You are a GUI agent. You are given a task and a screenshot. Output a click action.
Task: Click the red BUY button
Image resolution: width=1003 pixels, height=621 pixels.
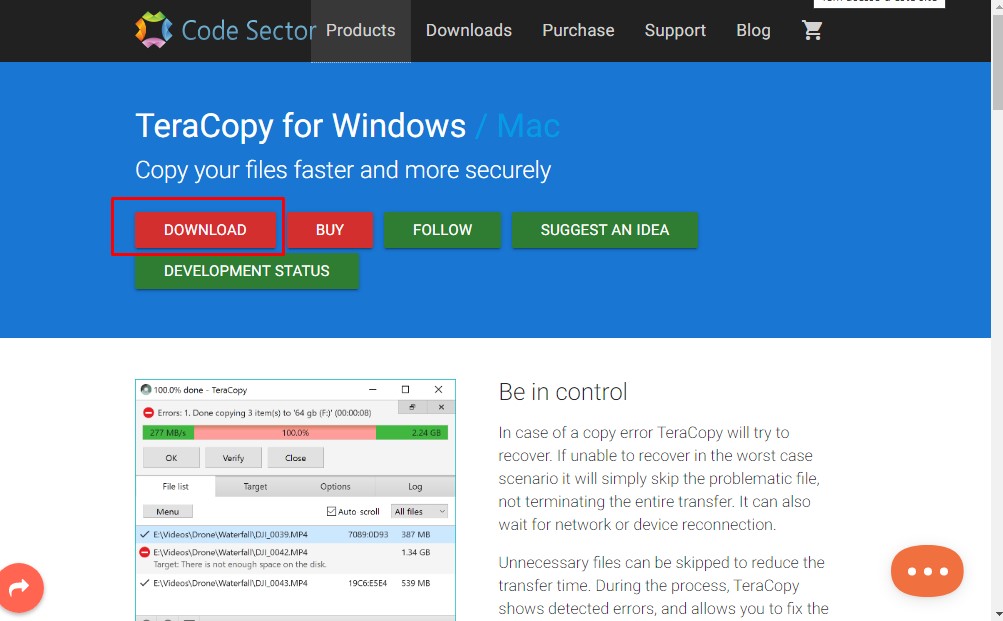(330, 230)
